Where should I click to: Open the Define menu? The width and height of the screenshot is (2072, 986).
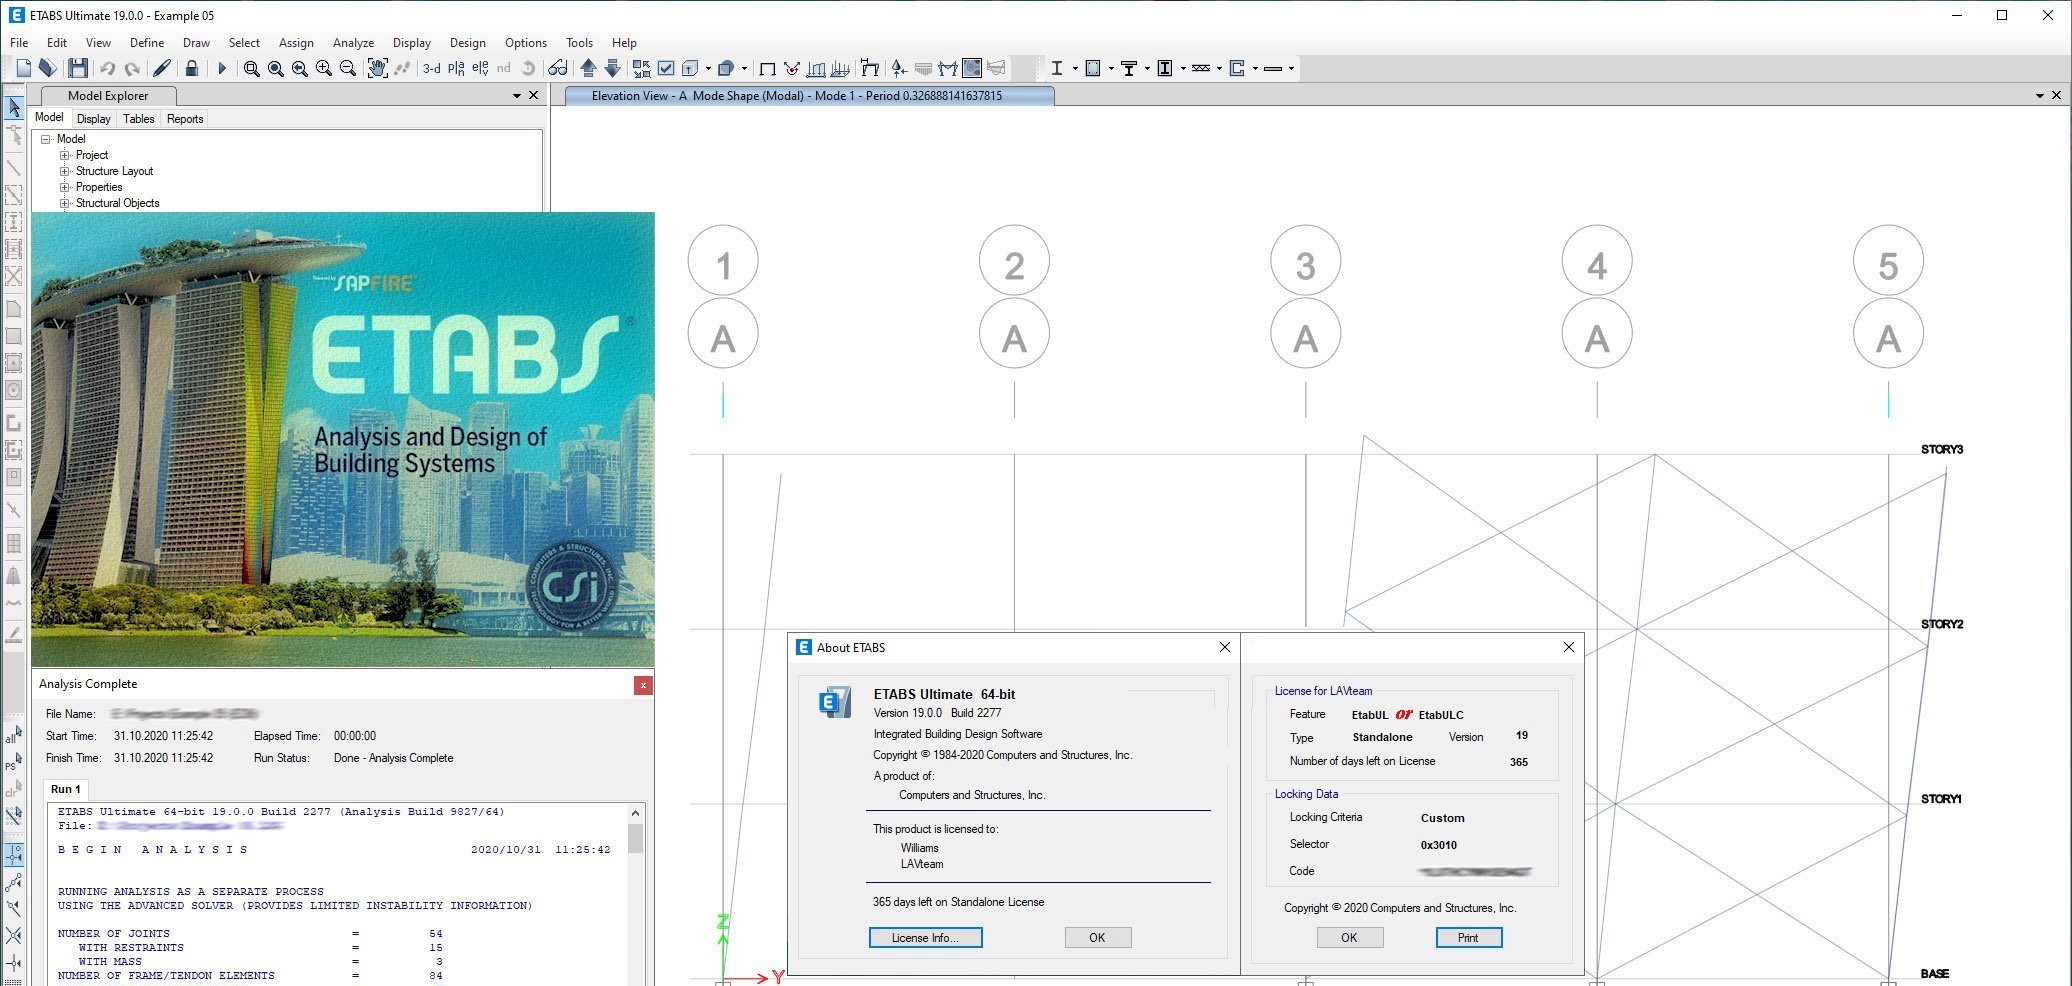[x=147, y=43]
